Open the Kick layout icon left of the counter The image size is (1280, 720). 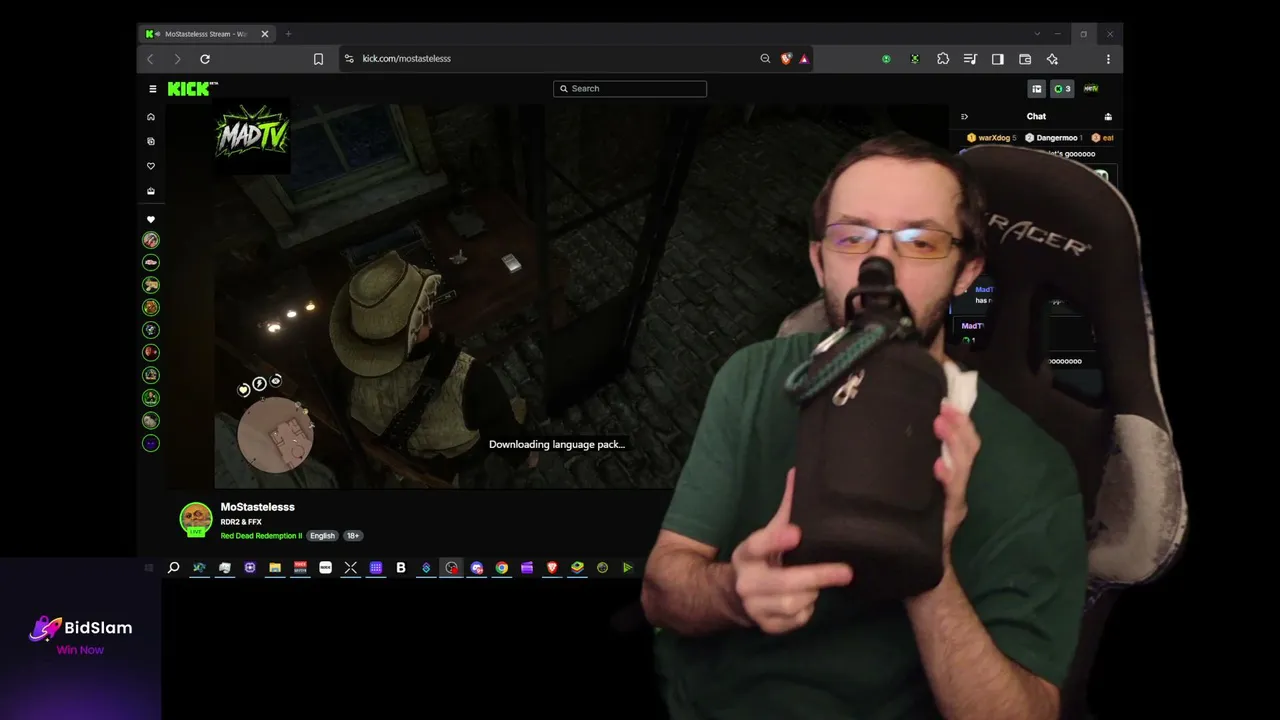[x=1037, y=89]
